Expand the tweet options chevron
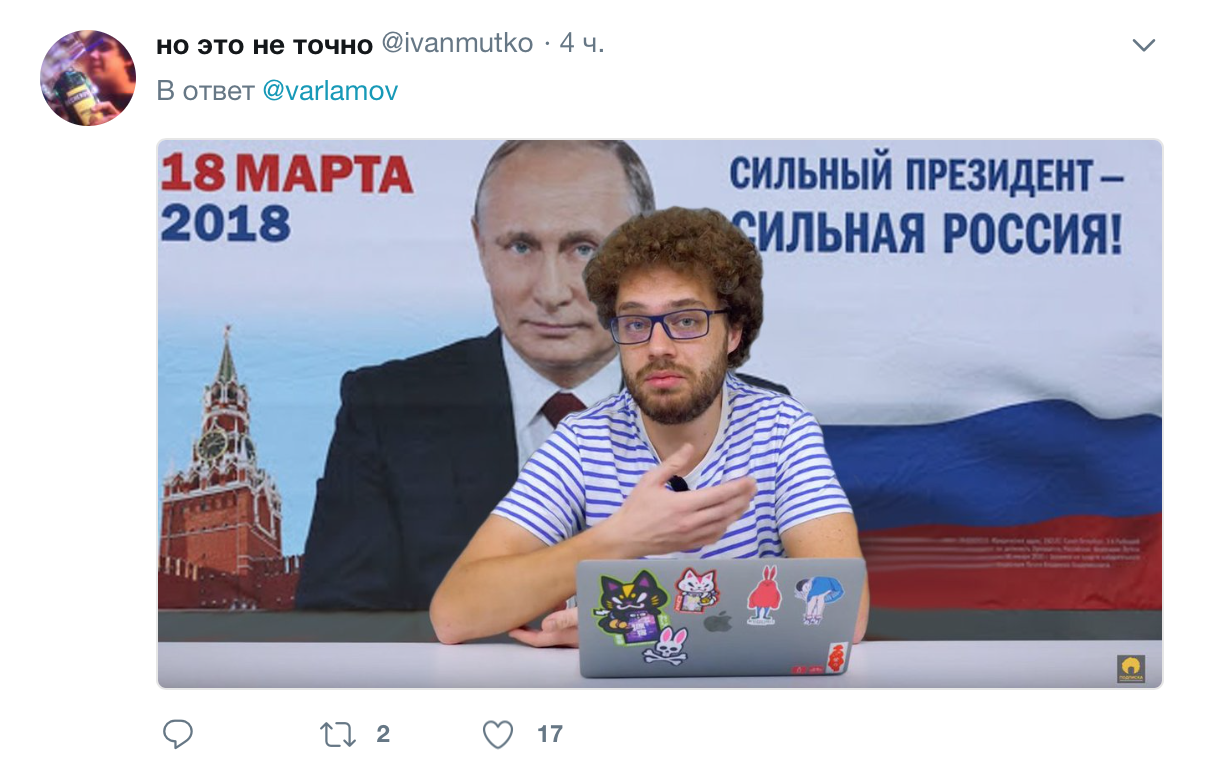 pyautogui.click(x=1143, y=45)
